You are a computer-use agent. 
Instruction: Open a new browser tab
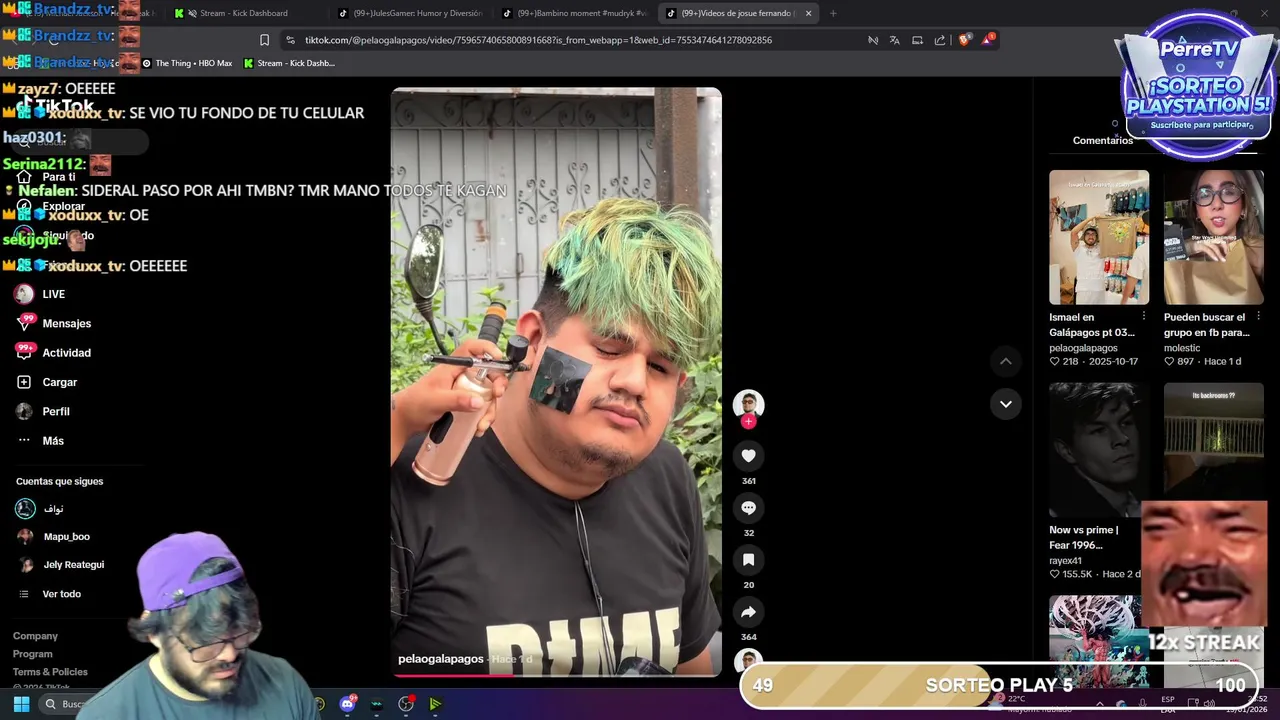point(833,13)
